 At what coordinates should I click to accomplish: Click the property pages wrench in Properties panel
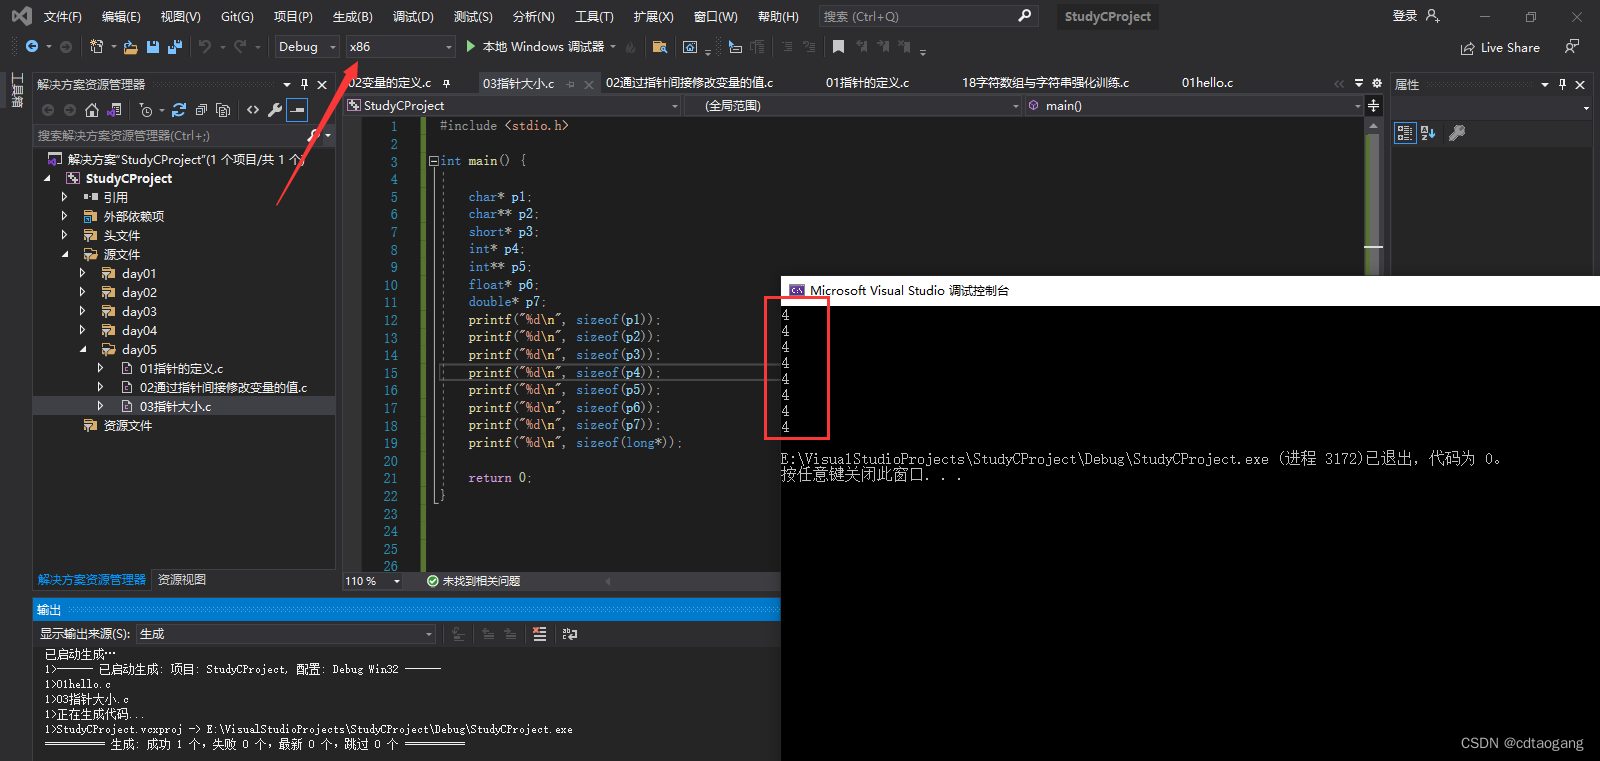[x=1457, y=133]
